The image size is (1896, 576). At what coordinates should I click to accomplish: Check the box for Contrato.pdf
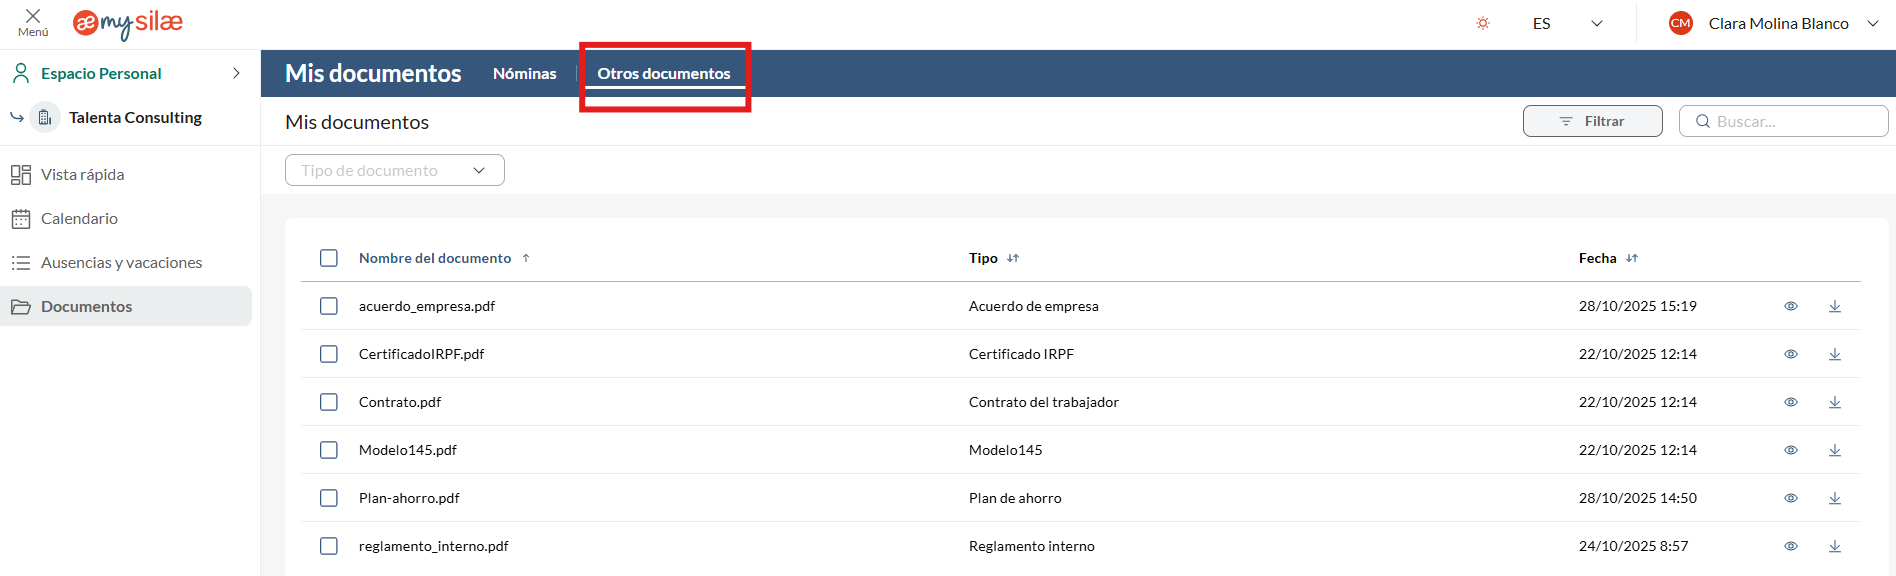(329, 402)
